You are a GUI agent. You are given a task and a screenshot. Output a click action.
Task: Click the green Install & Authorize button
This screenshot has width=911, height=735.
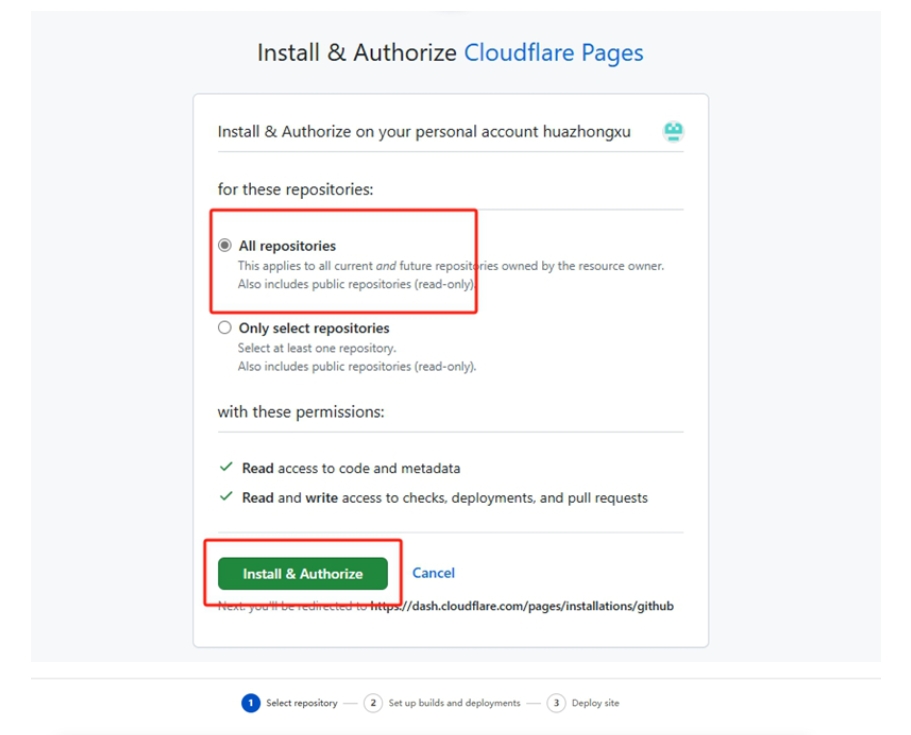[x=303, y=573]
